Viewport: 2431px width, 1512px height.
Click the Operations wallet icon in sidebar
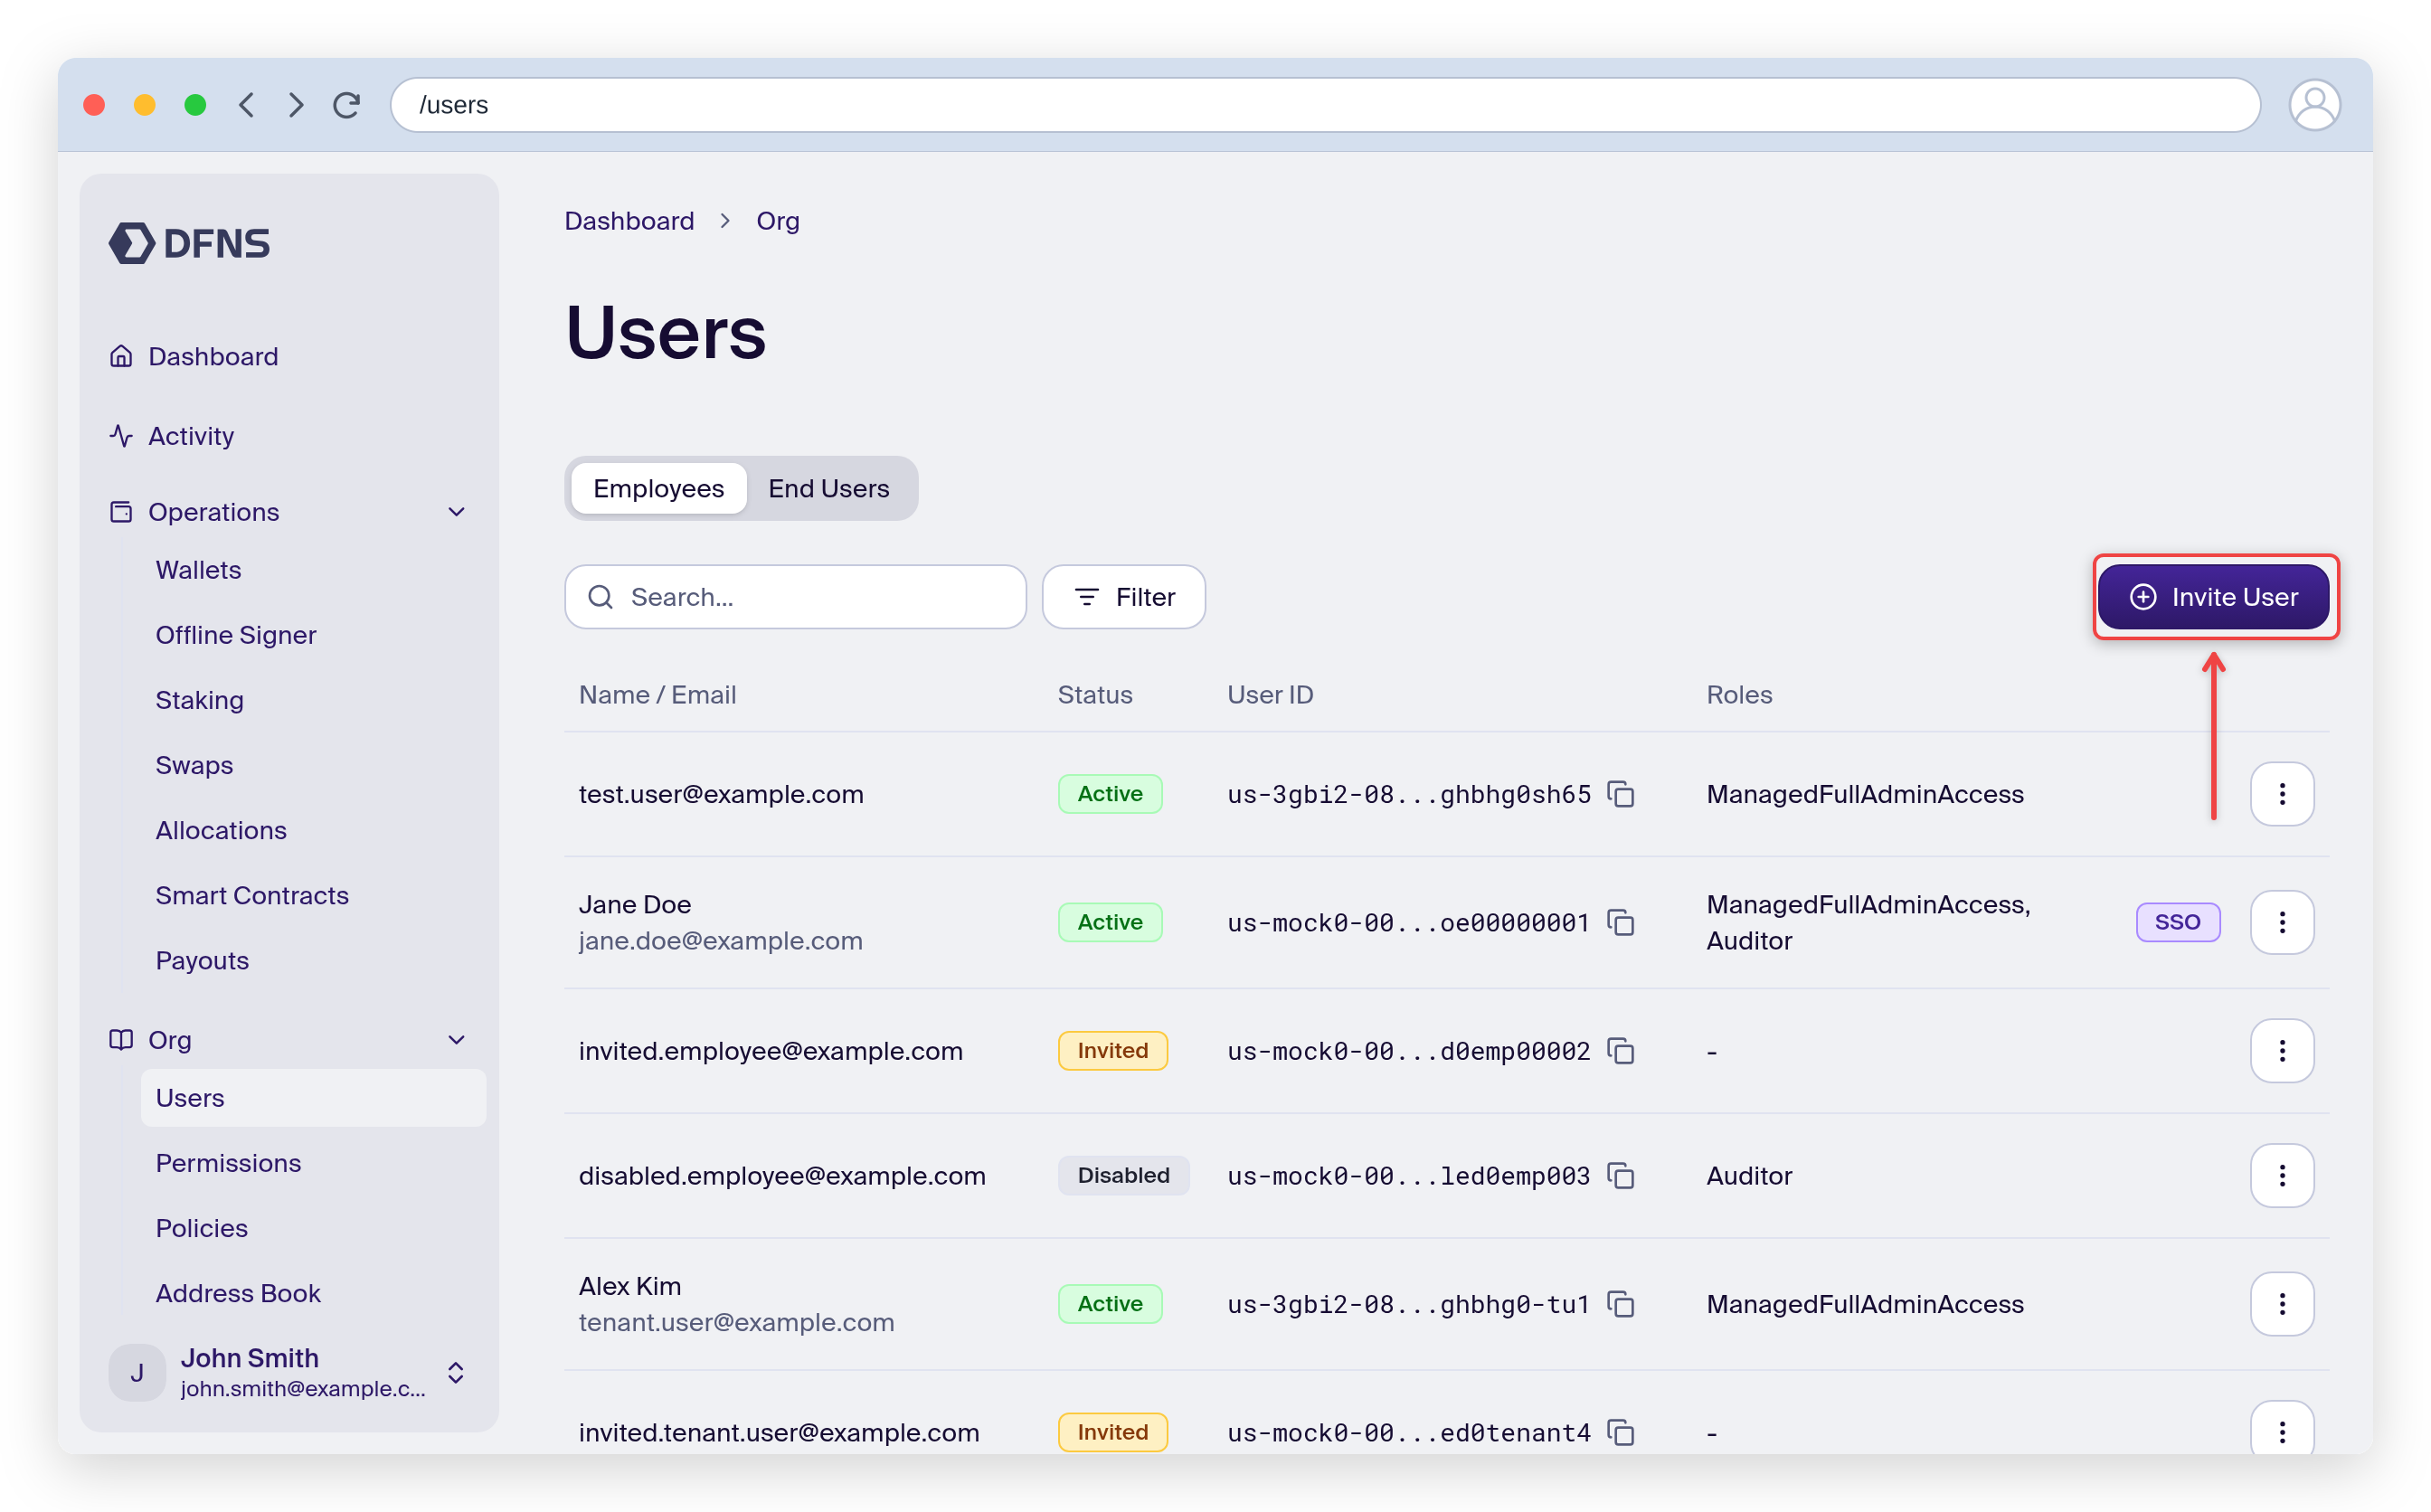121,512
